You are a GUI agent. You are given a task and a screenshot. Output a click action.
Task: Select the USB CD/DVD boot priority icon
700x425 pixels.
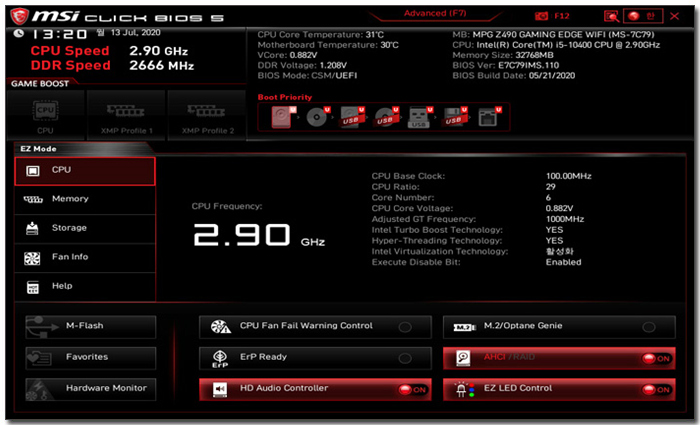pos(387,117)
